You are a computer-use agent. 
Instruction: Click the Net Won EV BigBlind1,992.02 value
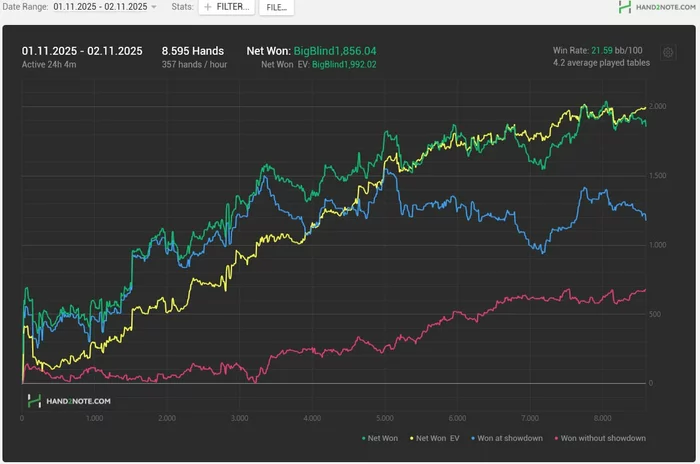(344, 64)
